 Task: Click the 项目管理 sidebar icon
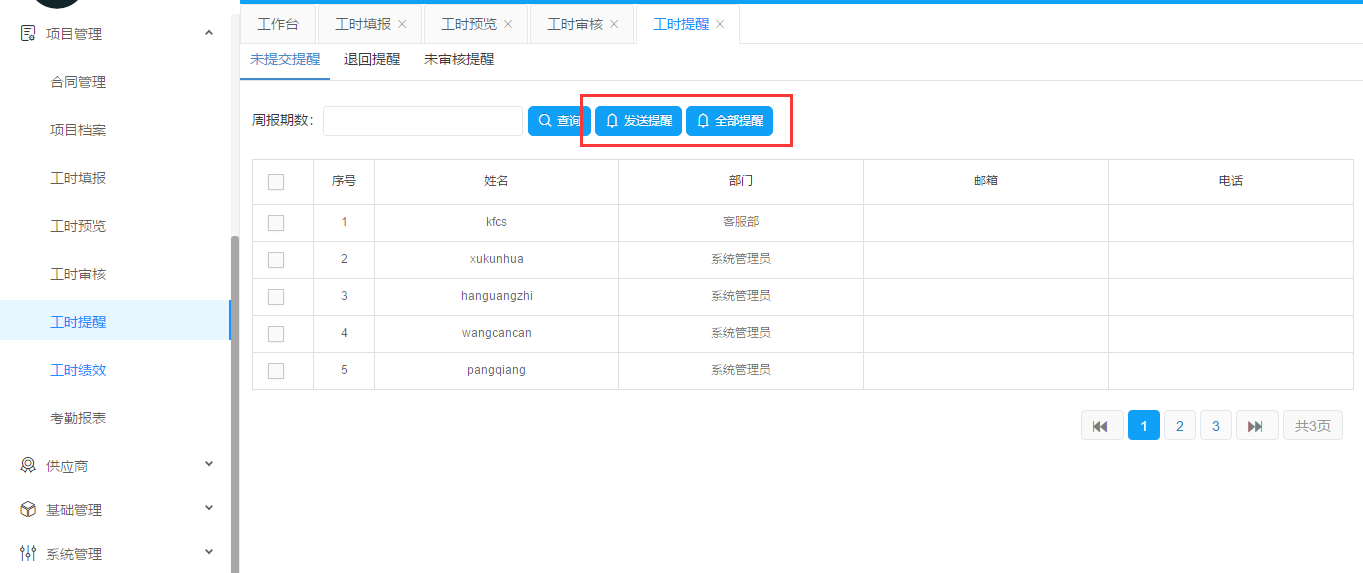[x=28, y=34]
